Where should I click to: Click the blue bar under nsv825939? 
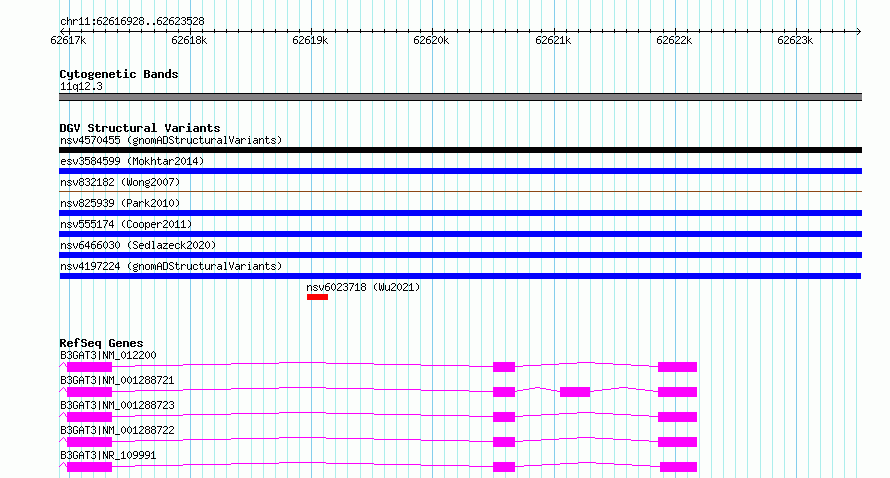point(460,213)
